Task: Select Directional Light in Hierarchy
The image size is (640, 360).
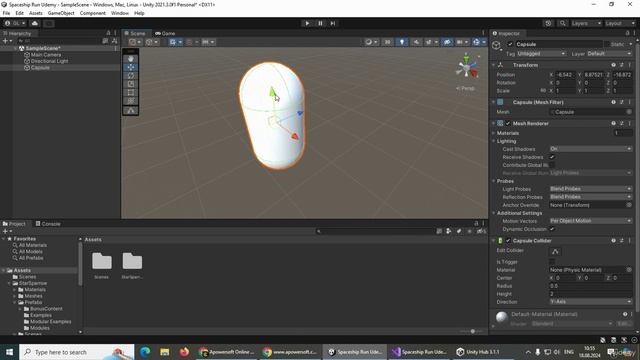Action: [49, 61]
